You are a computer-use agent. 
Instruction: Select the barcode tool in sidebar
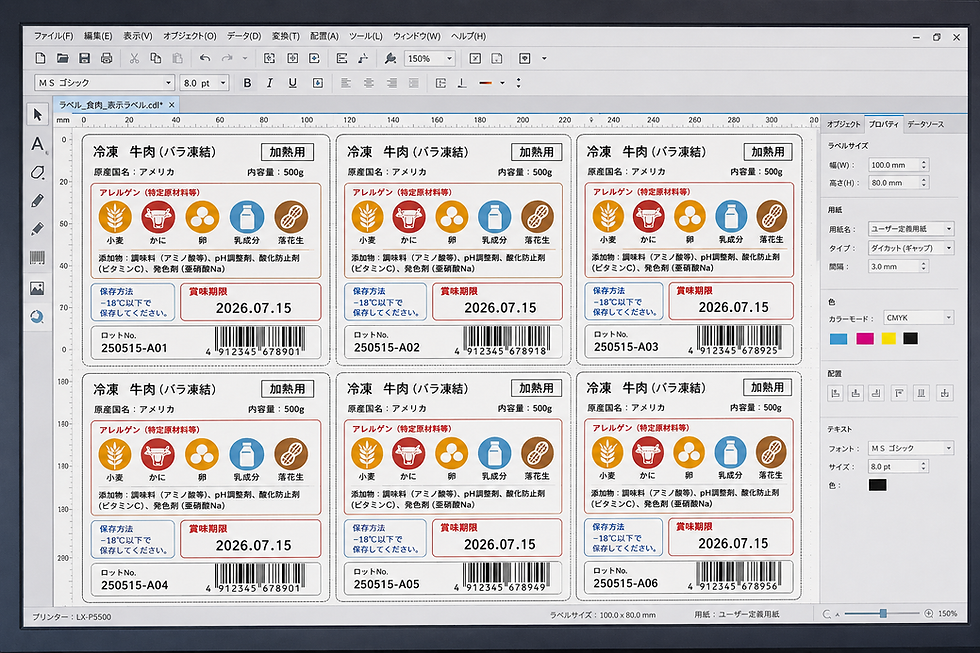click(38, 257)
